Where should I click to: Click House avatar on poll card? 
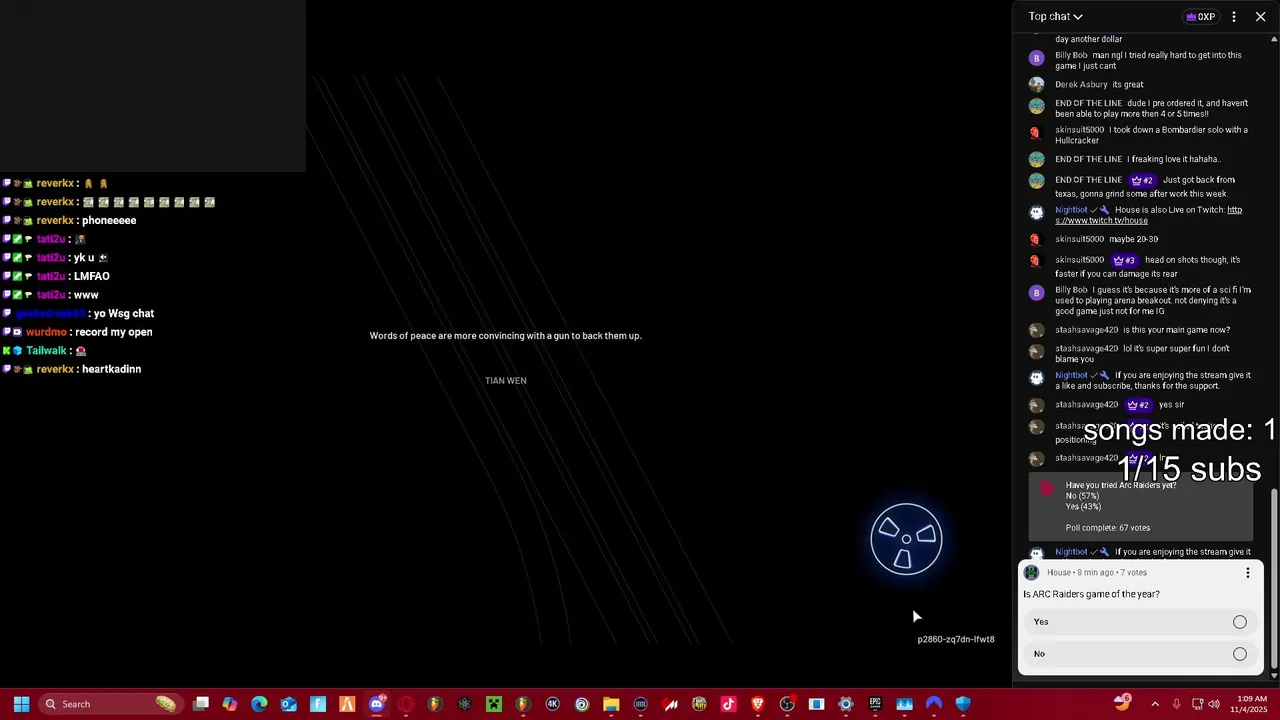pyautogui.click(x=1031, y=573)
